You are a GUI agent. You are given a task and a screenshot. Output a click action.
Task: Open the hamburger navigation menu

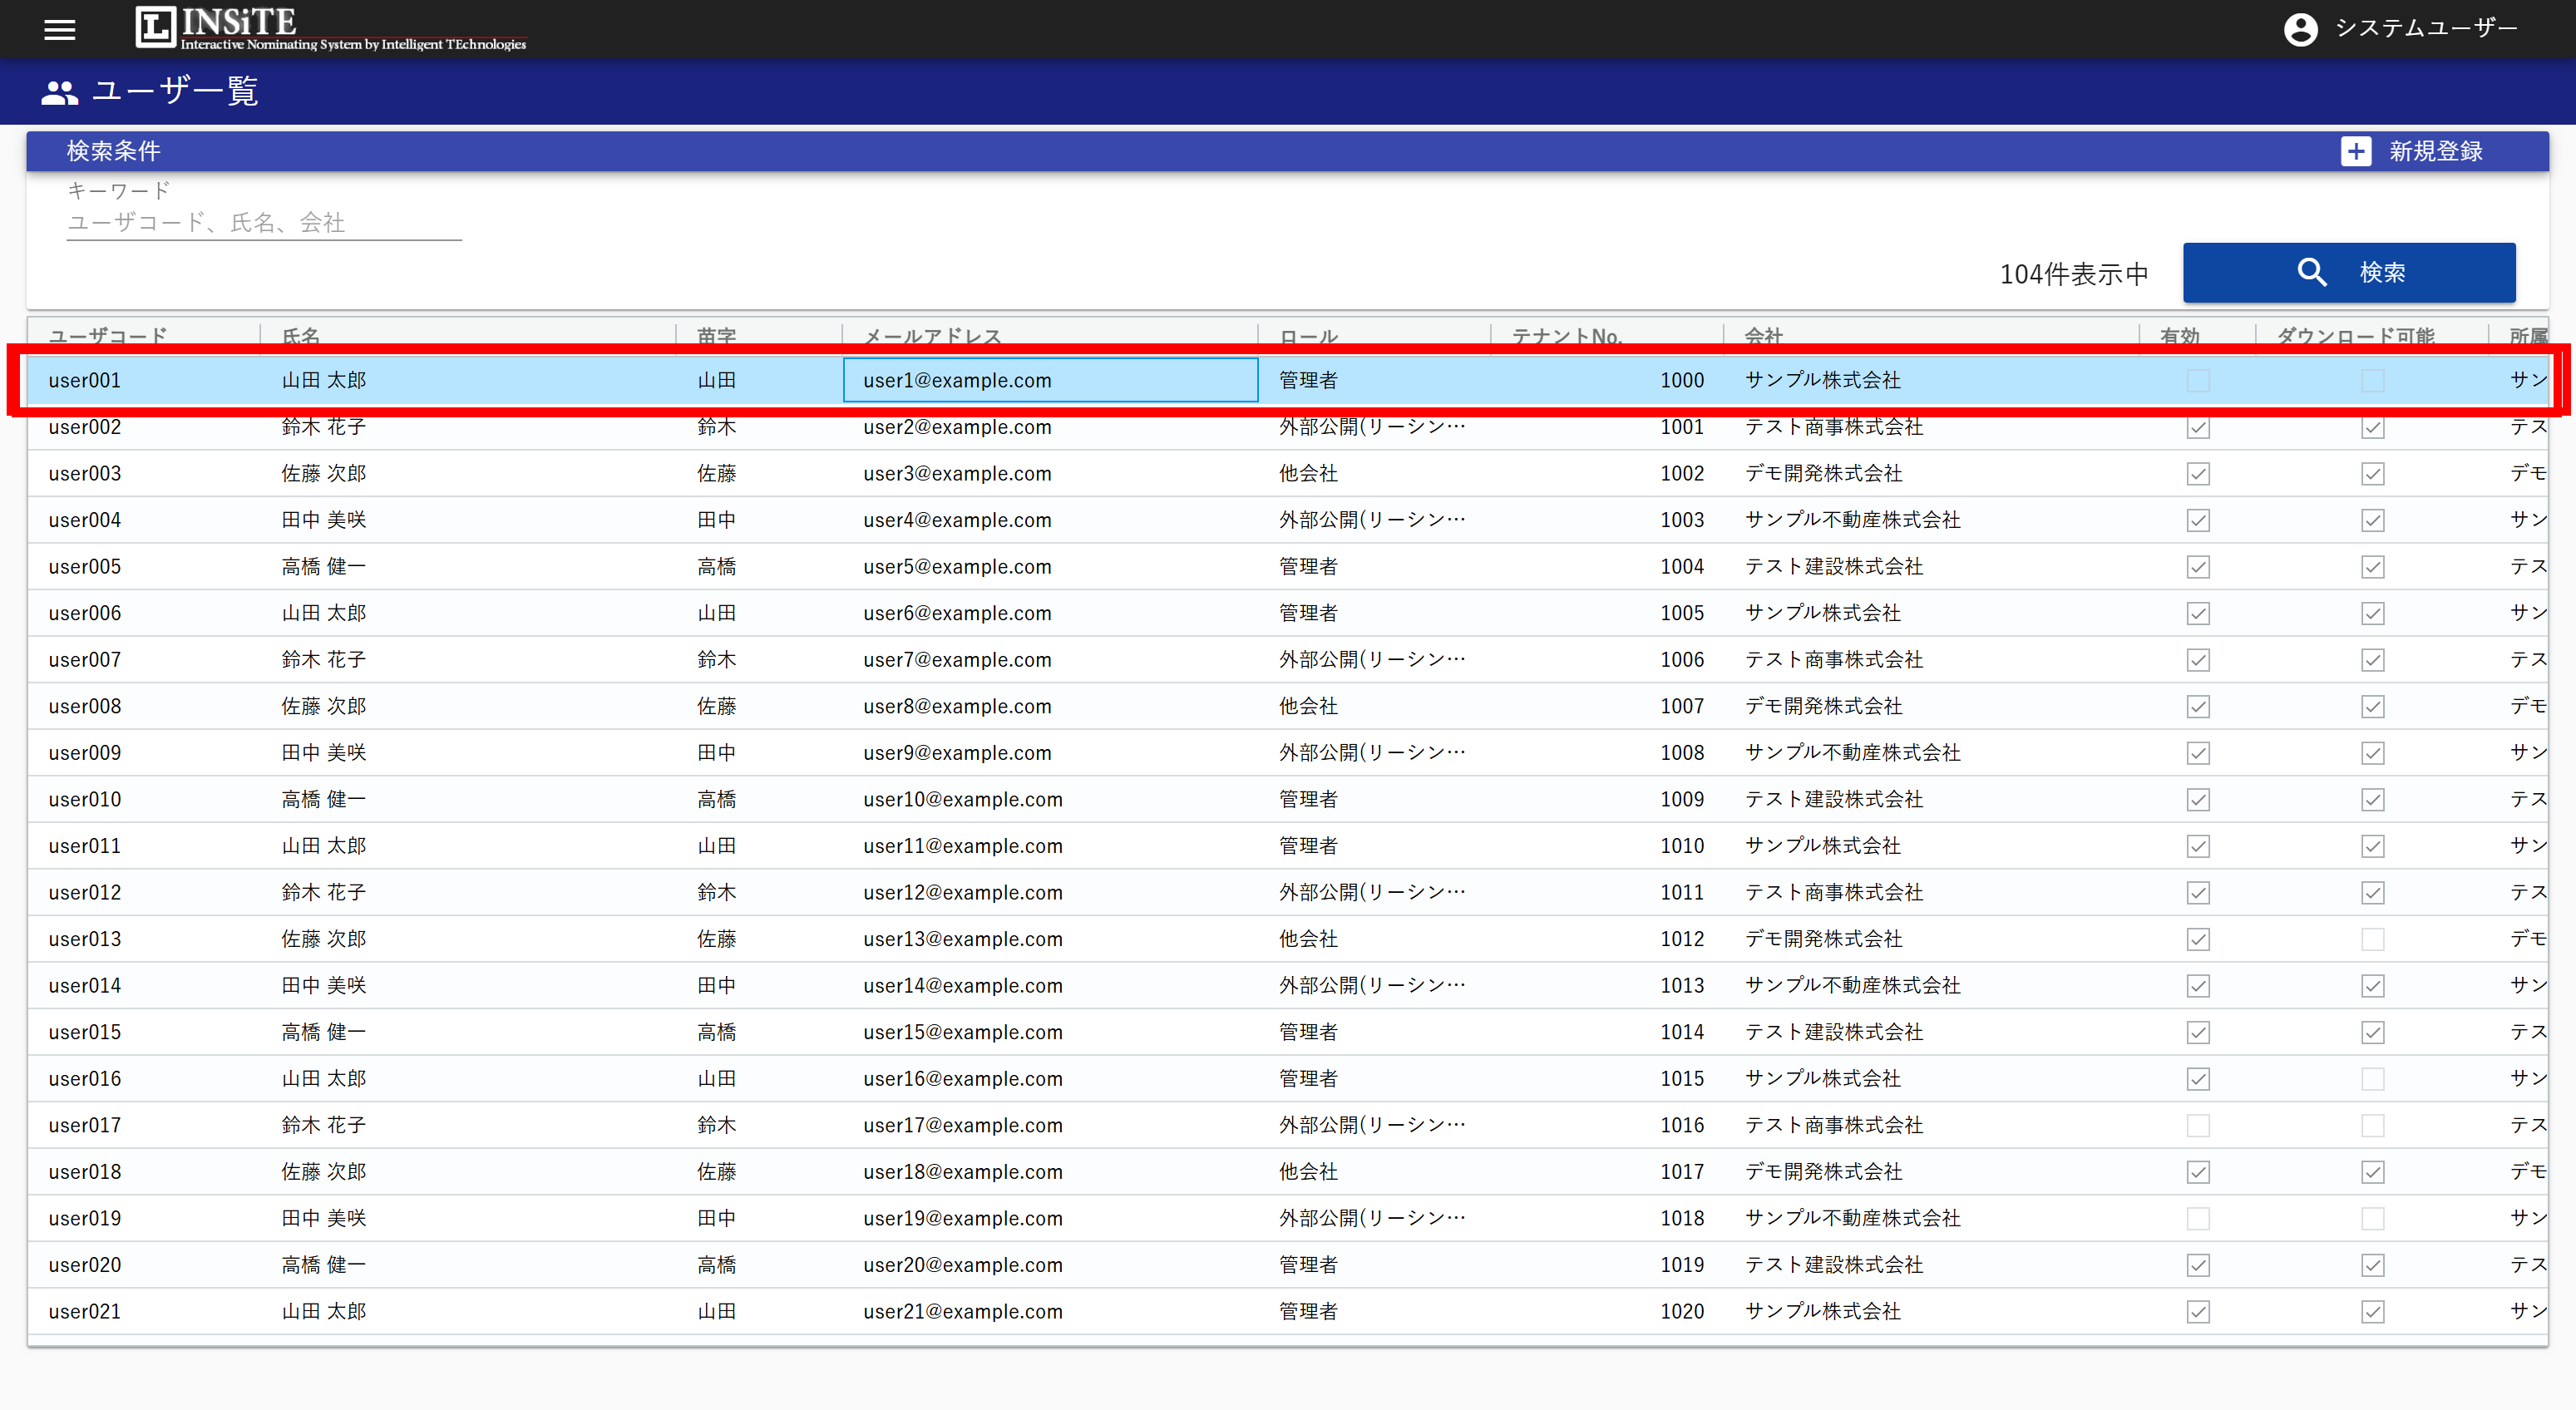coord(60,30)
